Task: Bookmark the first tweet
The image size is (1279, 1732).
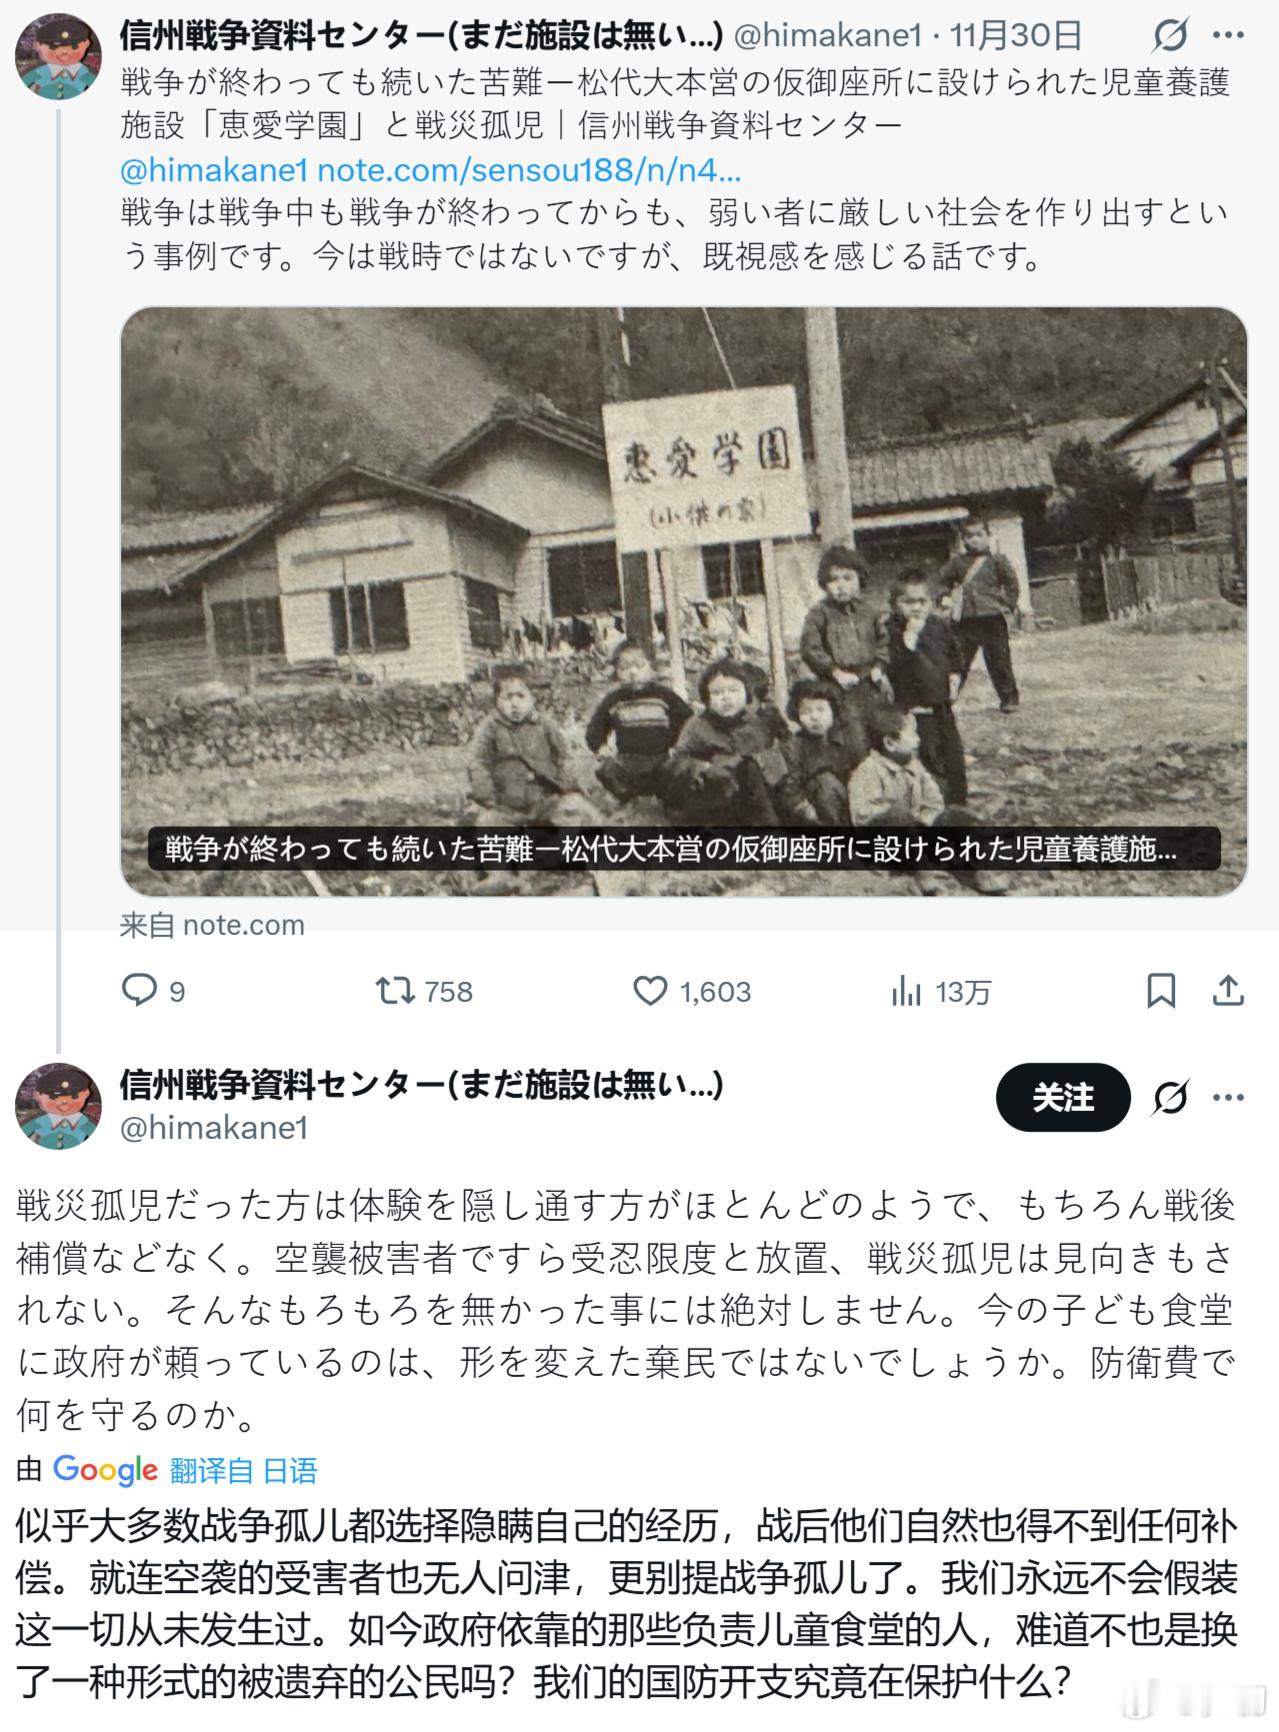Action: 1160,991
